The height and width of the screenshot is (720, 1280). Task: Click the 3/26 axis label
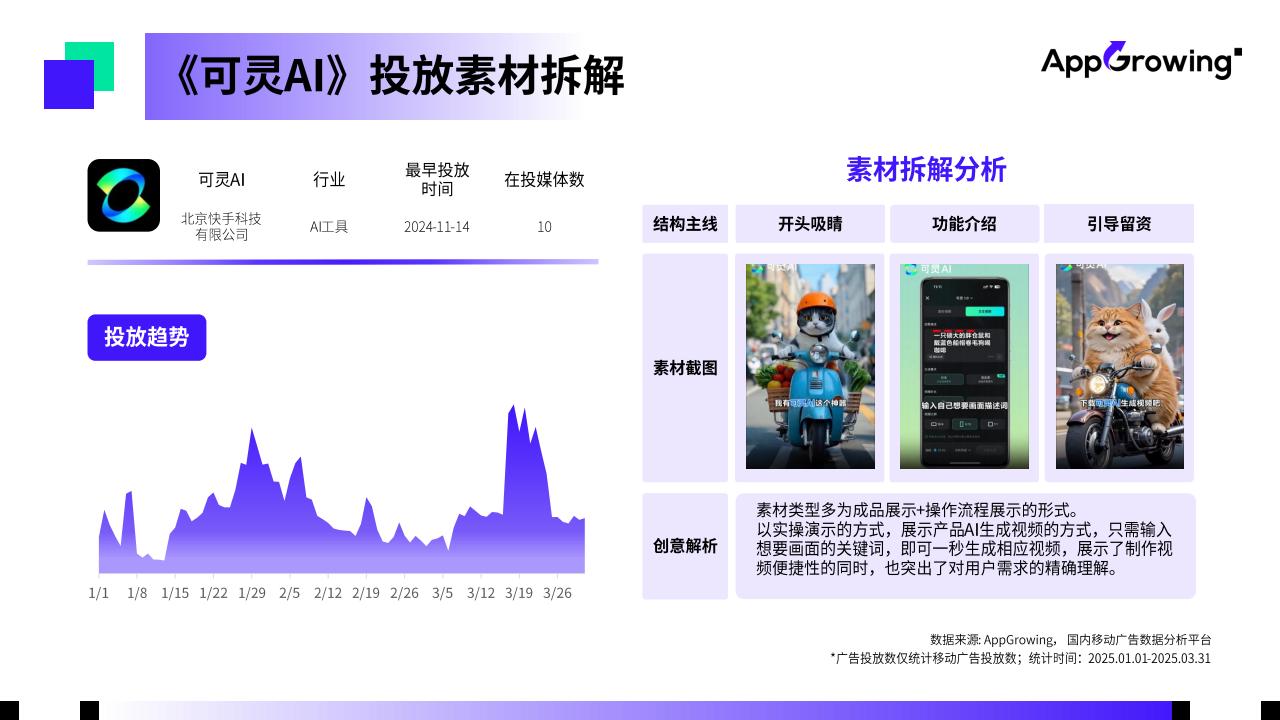(557, 593)
